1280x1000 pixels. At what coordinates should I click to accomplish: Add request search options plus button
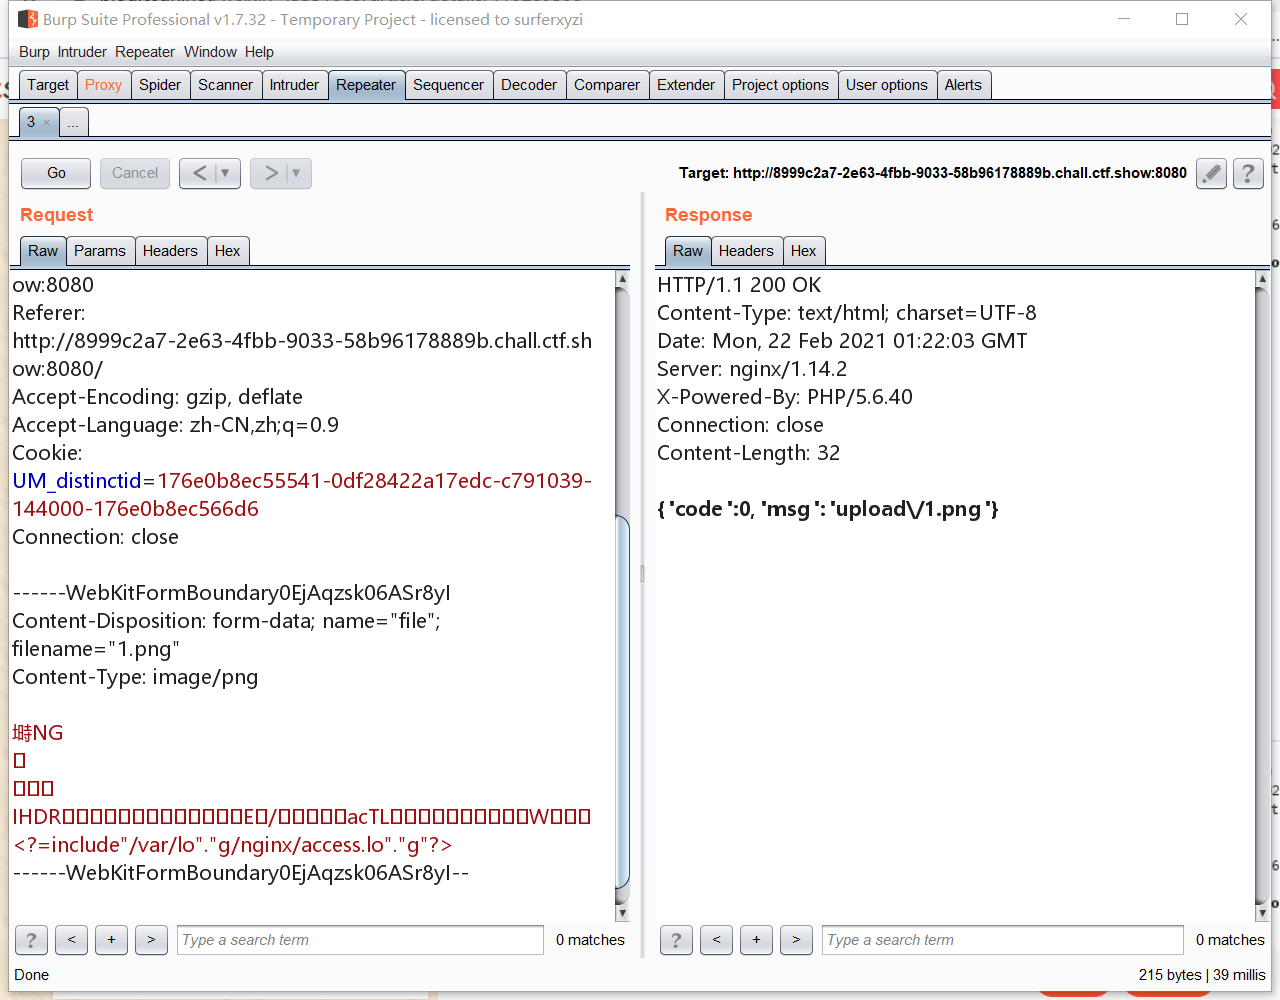point(111,940)
